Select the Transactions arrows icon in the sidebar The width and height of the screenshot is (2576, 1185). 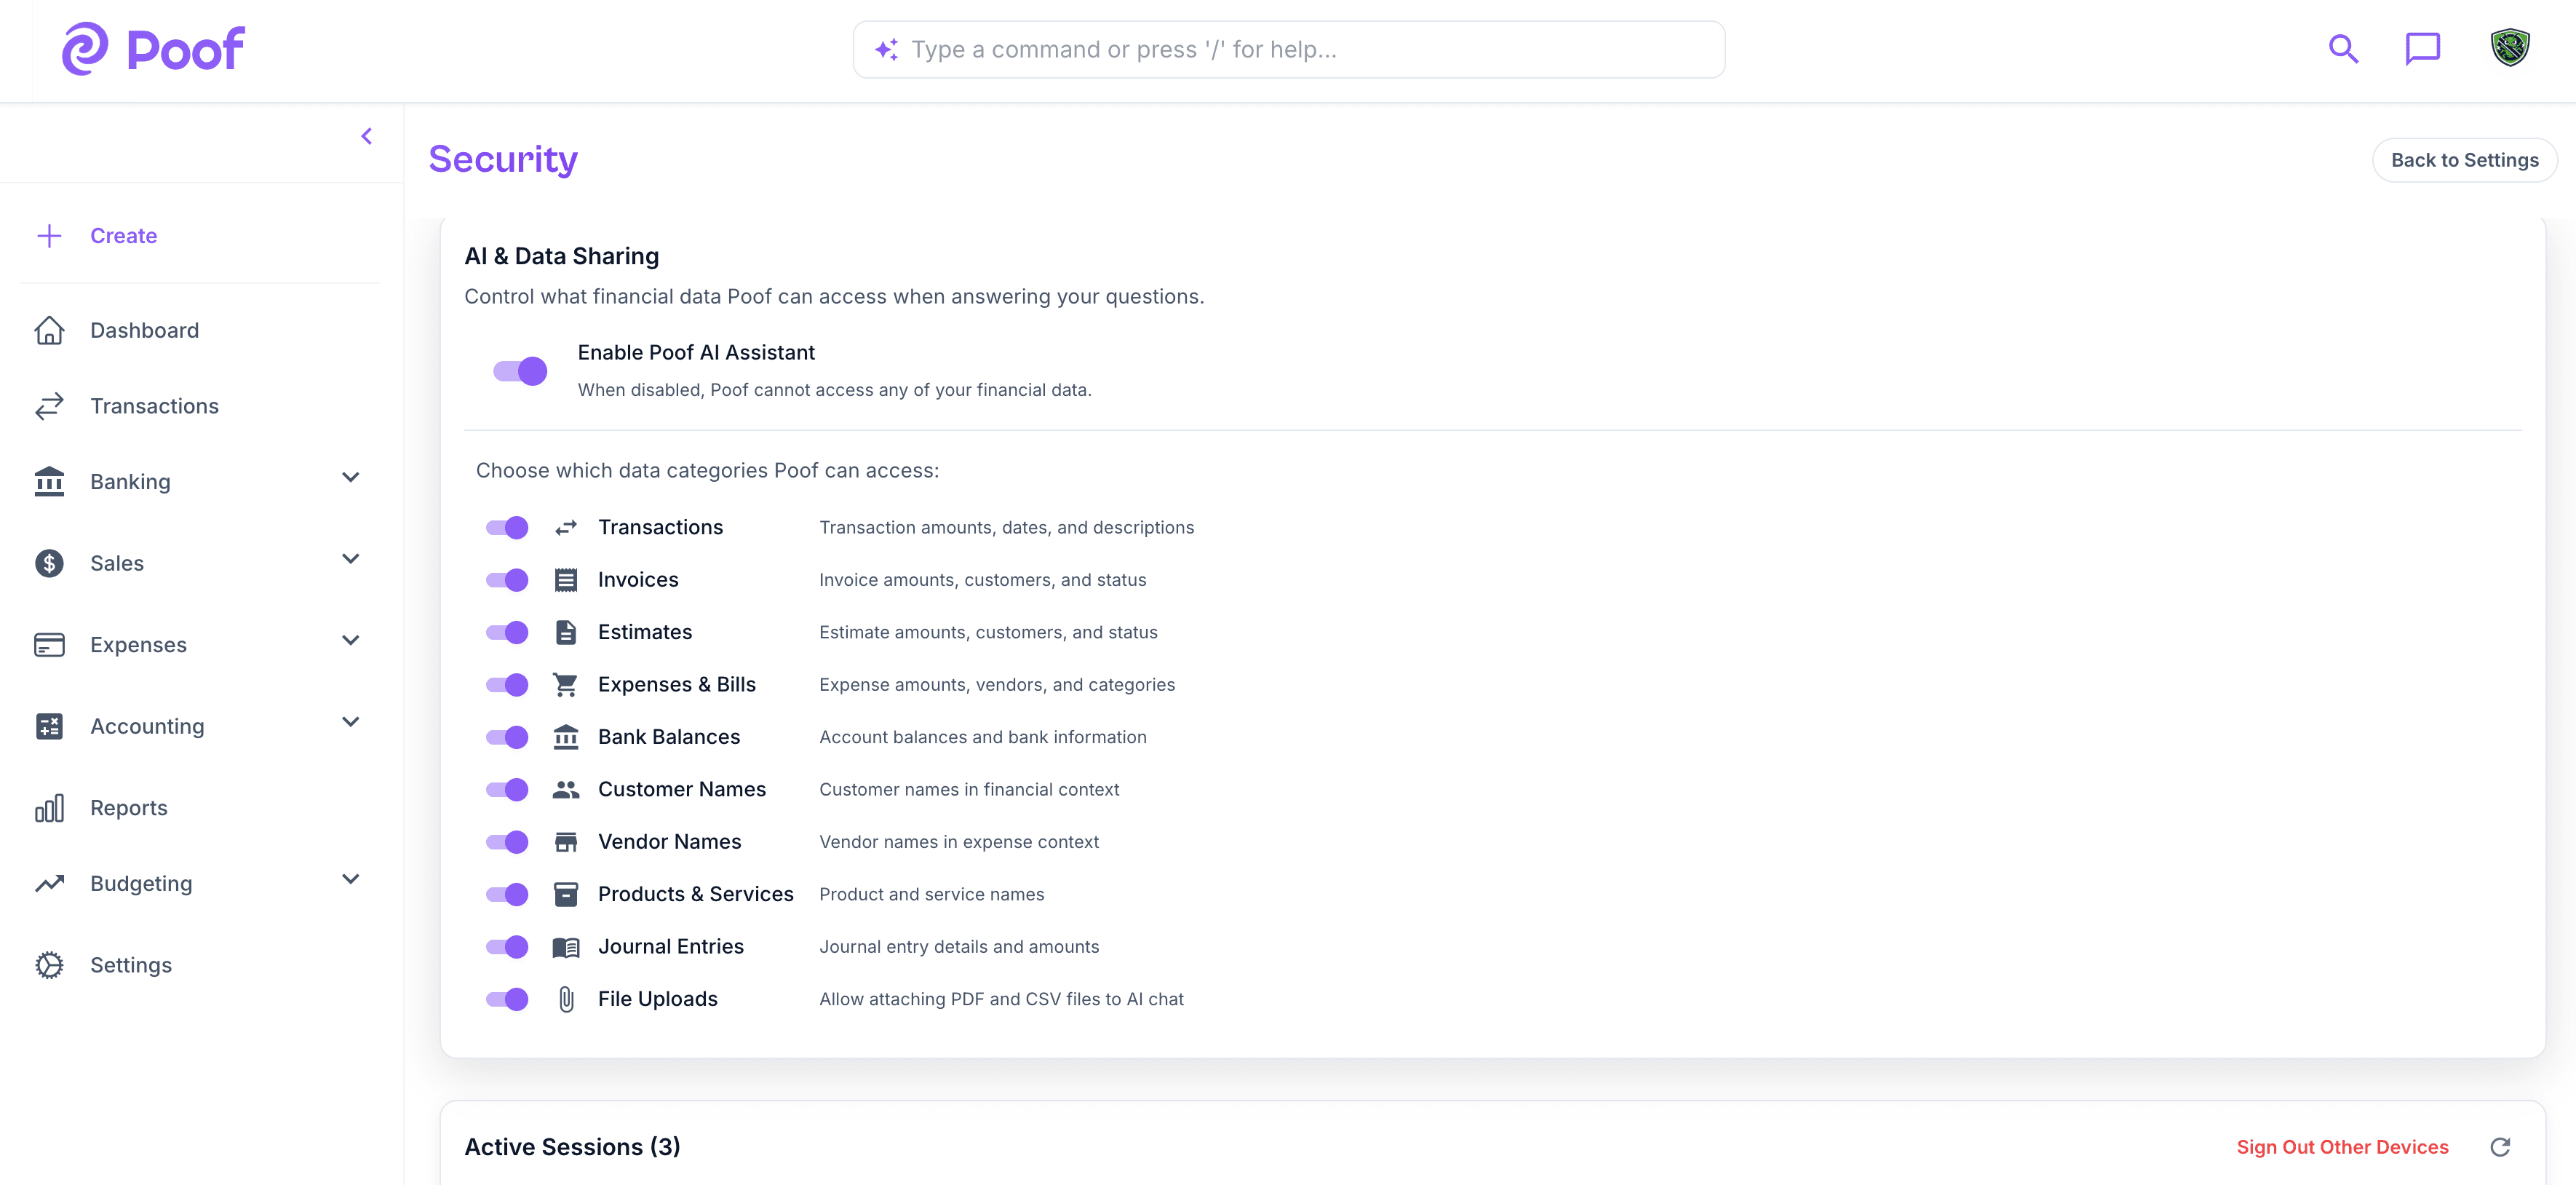(x=50, y=406)
